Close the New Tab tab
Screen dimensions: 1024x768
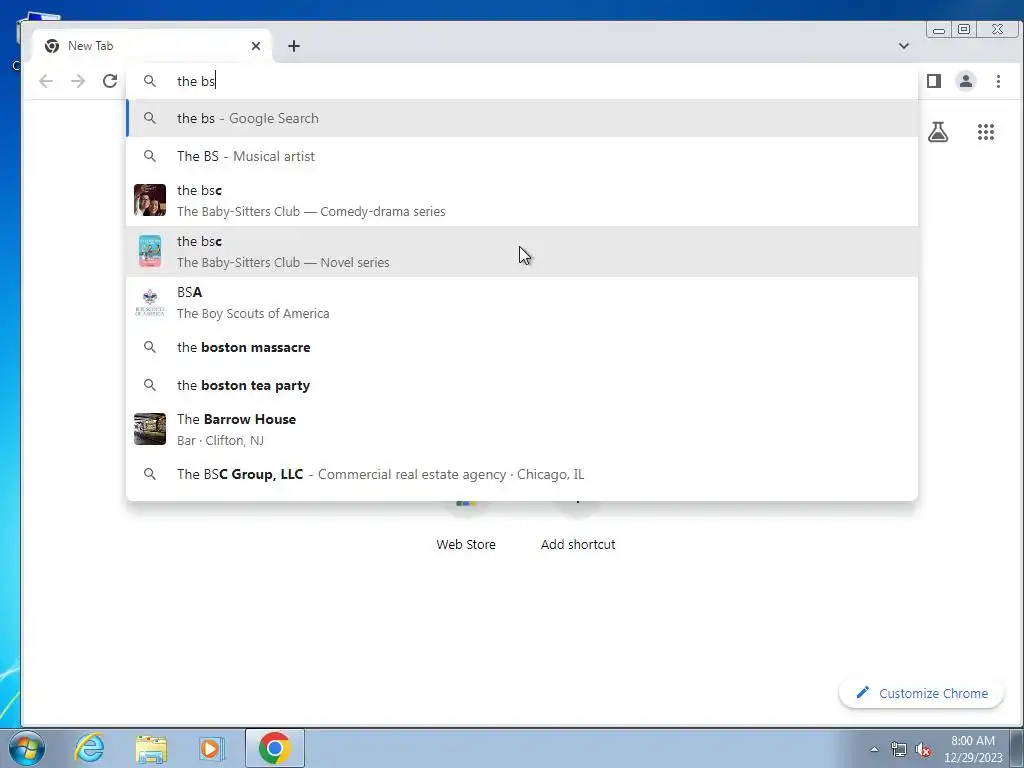pyautogui.click(x=256, y=46)
